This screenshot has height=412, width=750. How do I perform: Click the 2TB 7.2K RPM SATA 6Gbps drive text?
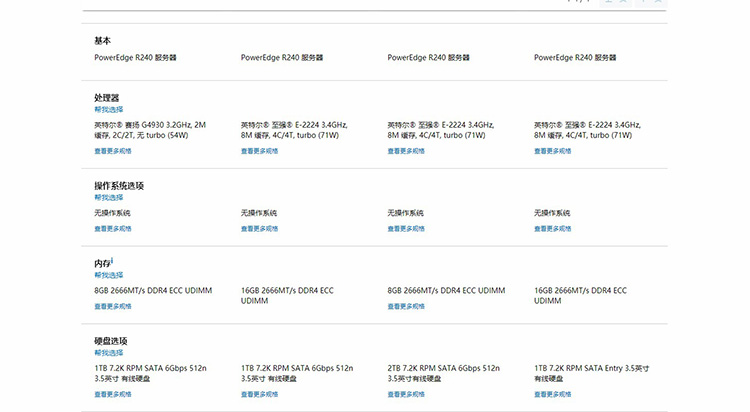[x=443, y=373]
